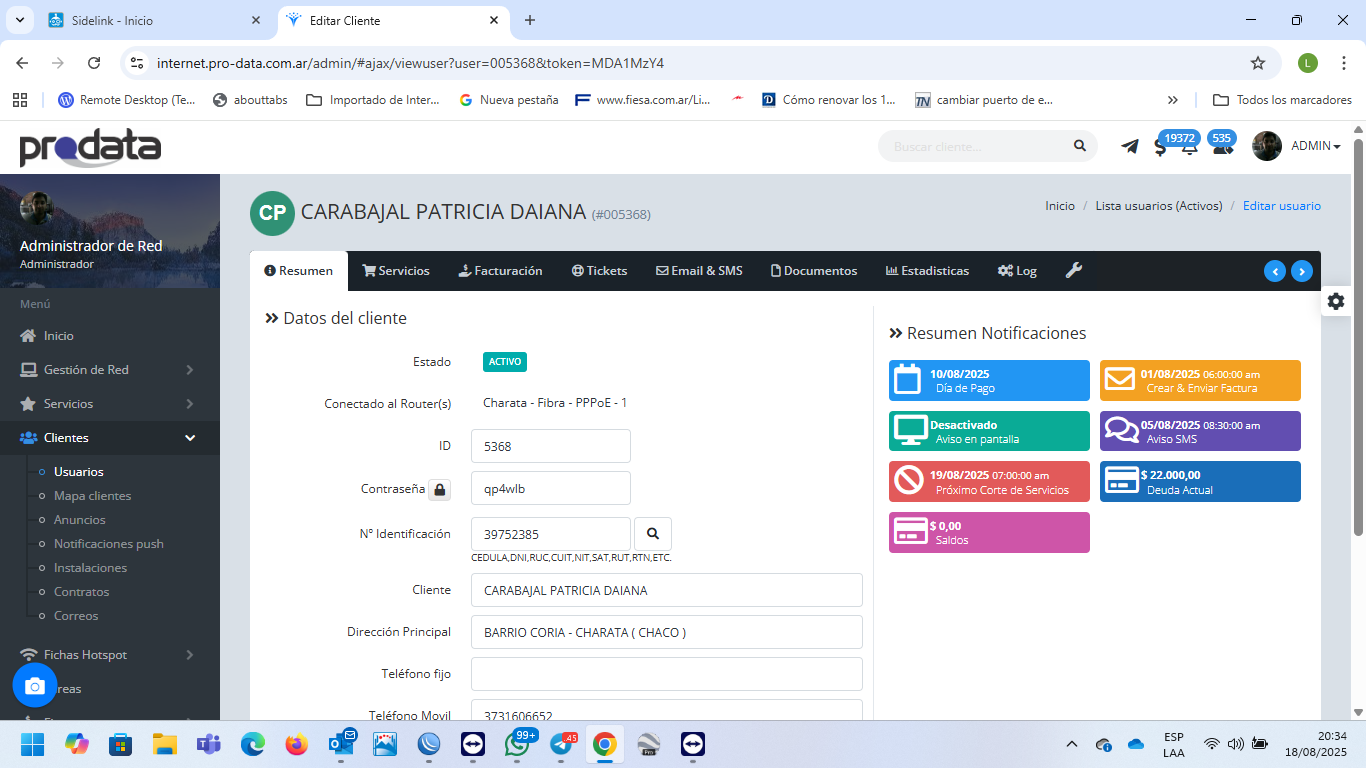Open the Lista usuarios (Activos) breadcrumb link
1366x768 pixels.
pyautogui.click(x=1158, y=206)
